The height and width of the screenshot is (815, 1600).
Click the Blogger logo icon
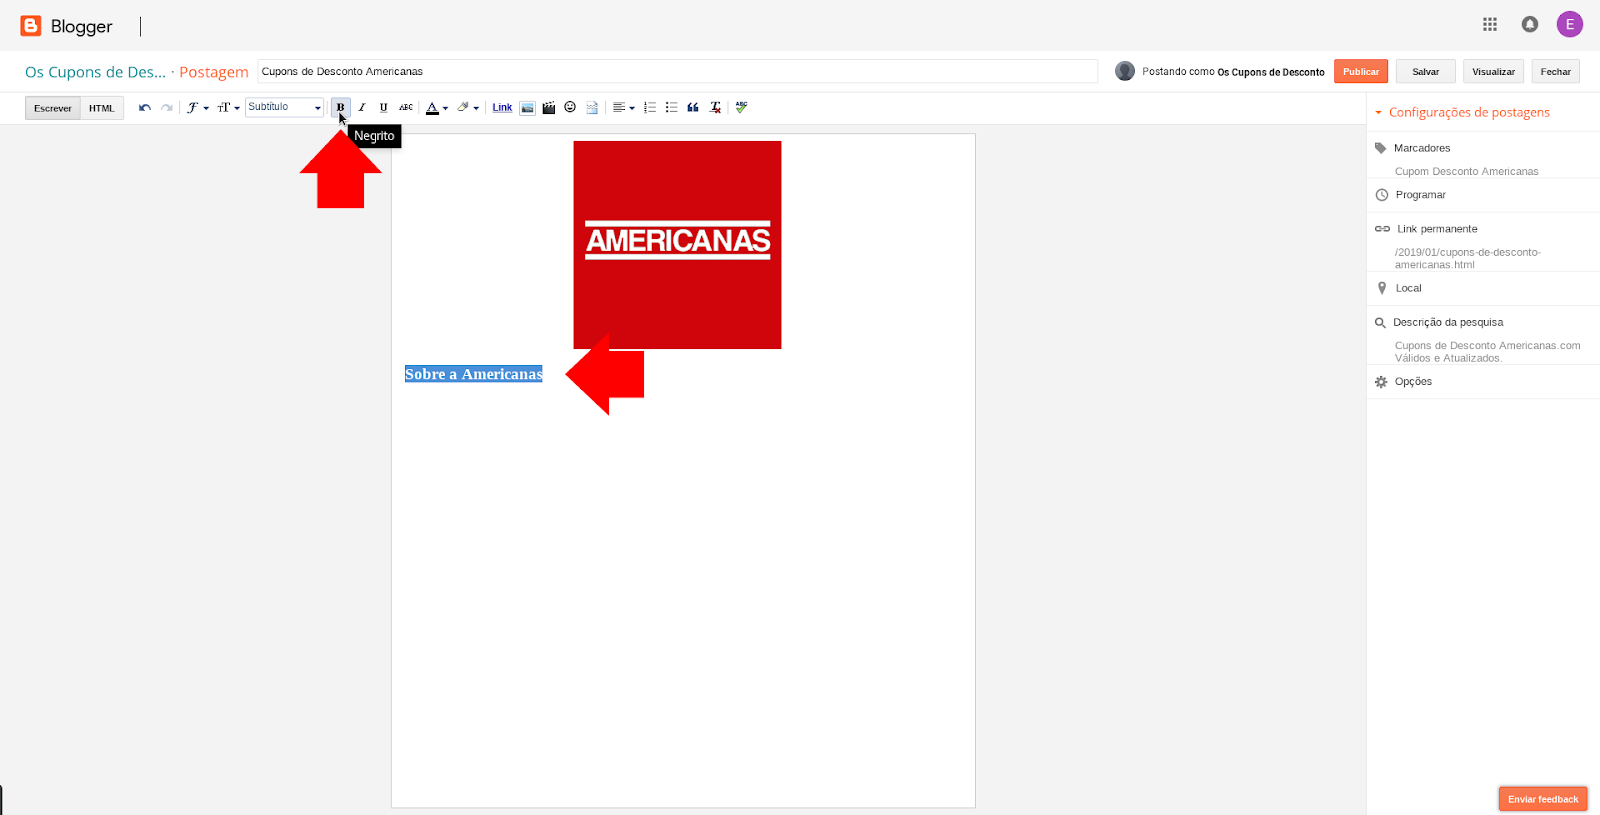(31, 26)
